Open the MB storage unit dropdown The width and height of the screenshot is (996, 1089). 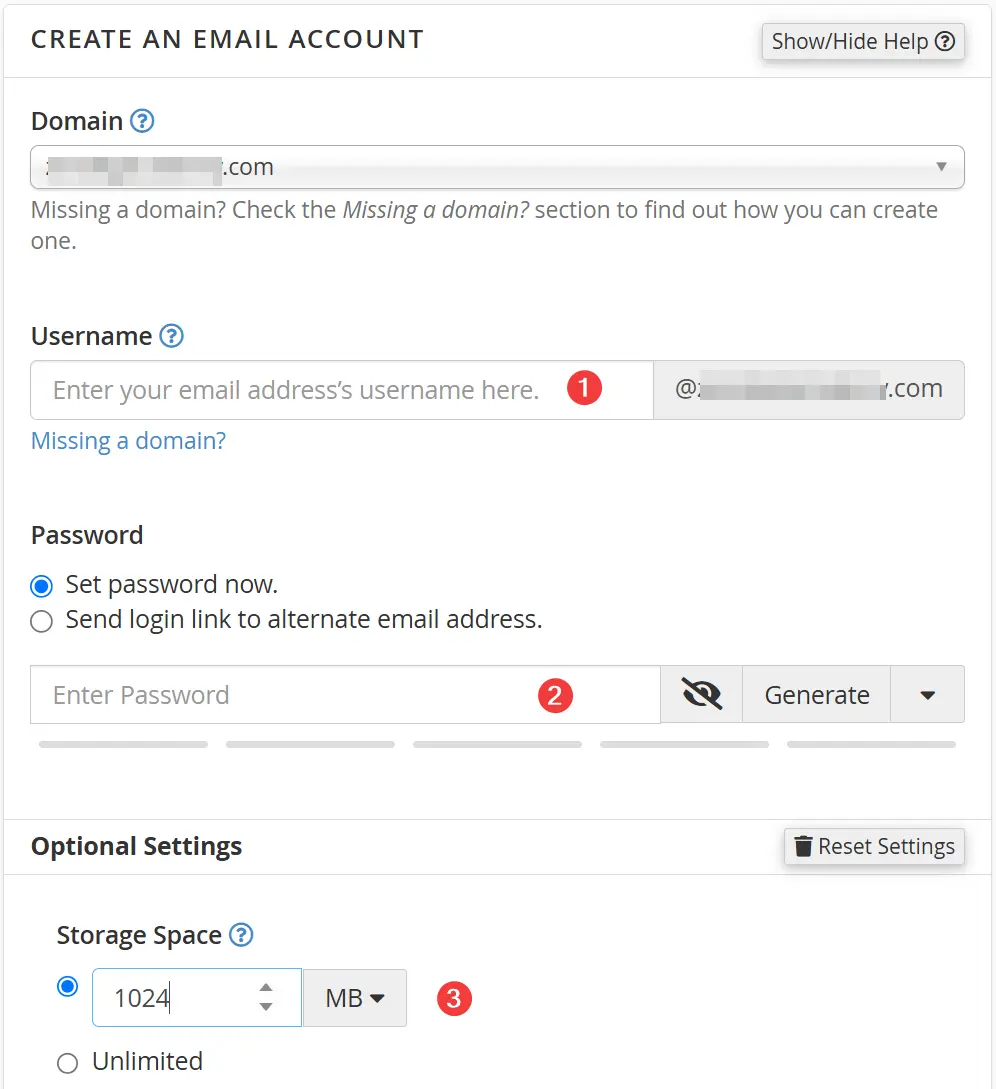coord(355,998)
